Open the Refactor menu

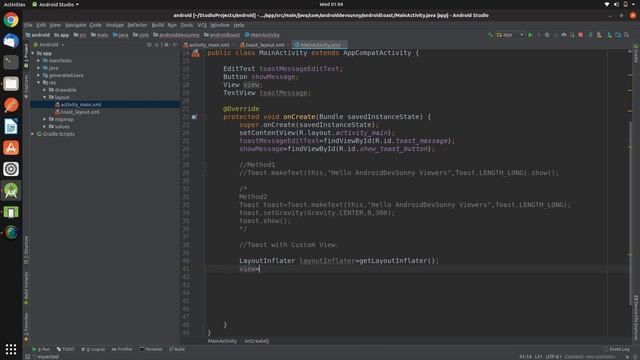[137, 25]
